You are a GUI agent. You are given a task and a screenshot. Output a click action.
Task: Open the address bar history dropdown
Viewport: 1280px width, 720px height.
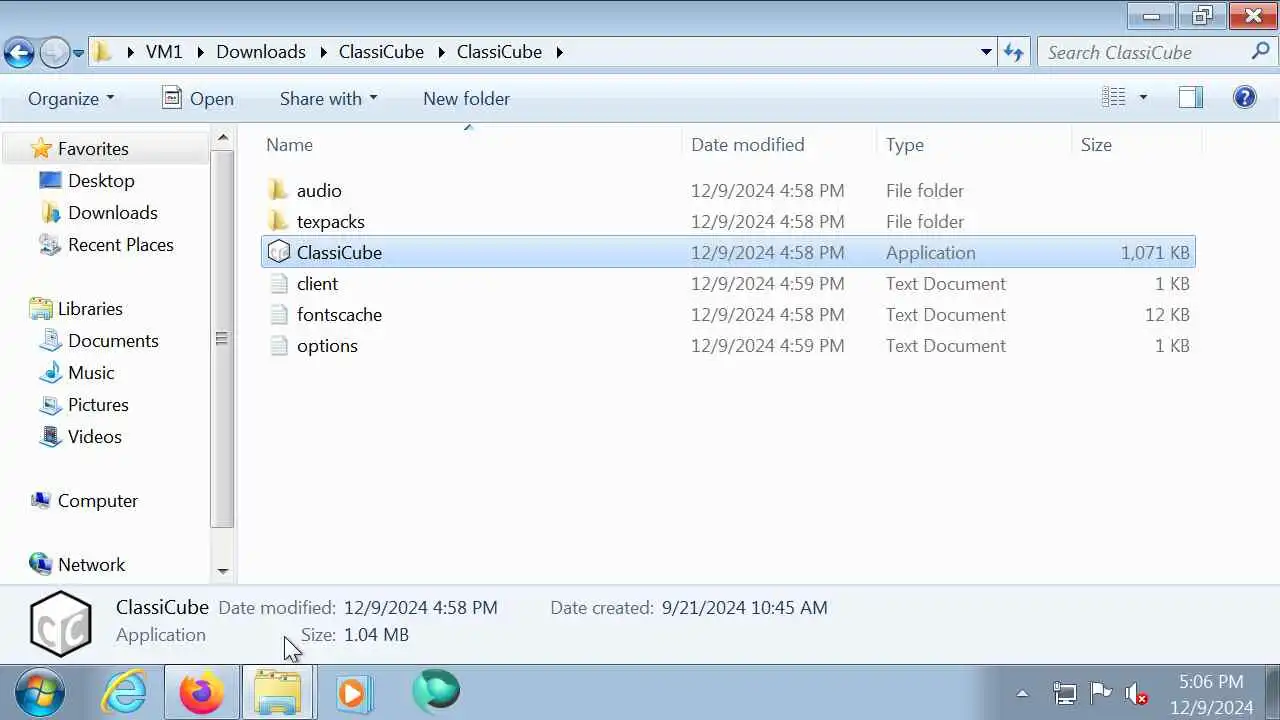(x=986, y=52)
